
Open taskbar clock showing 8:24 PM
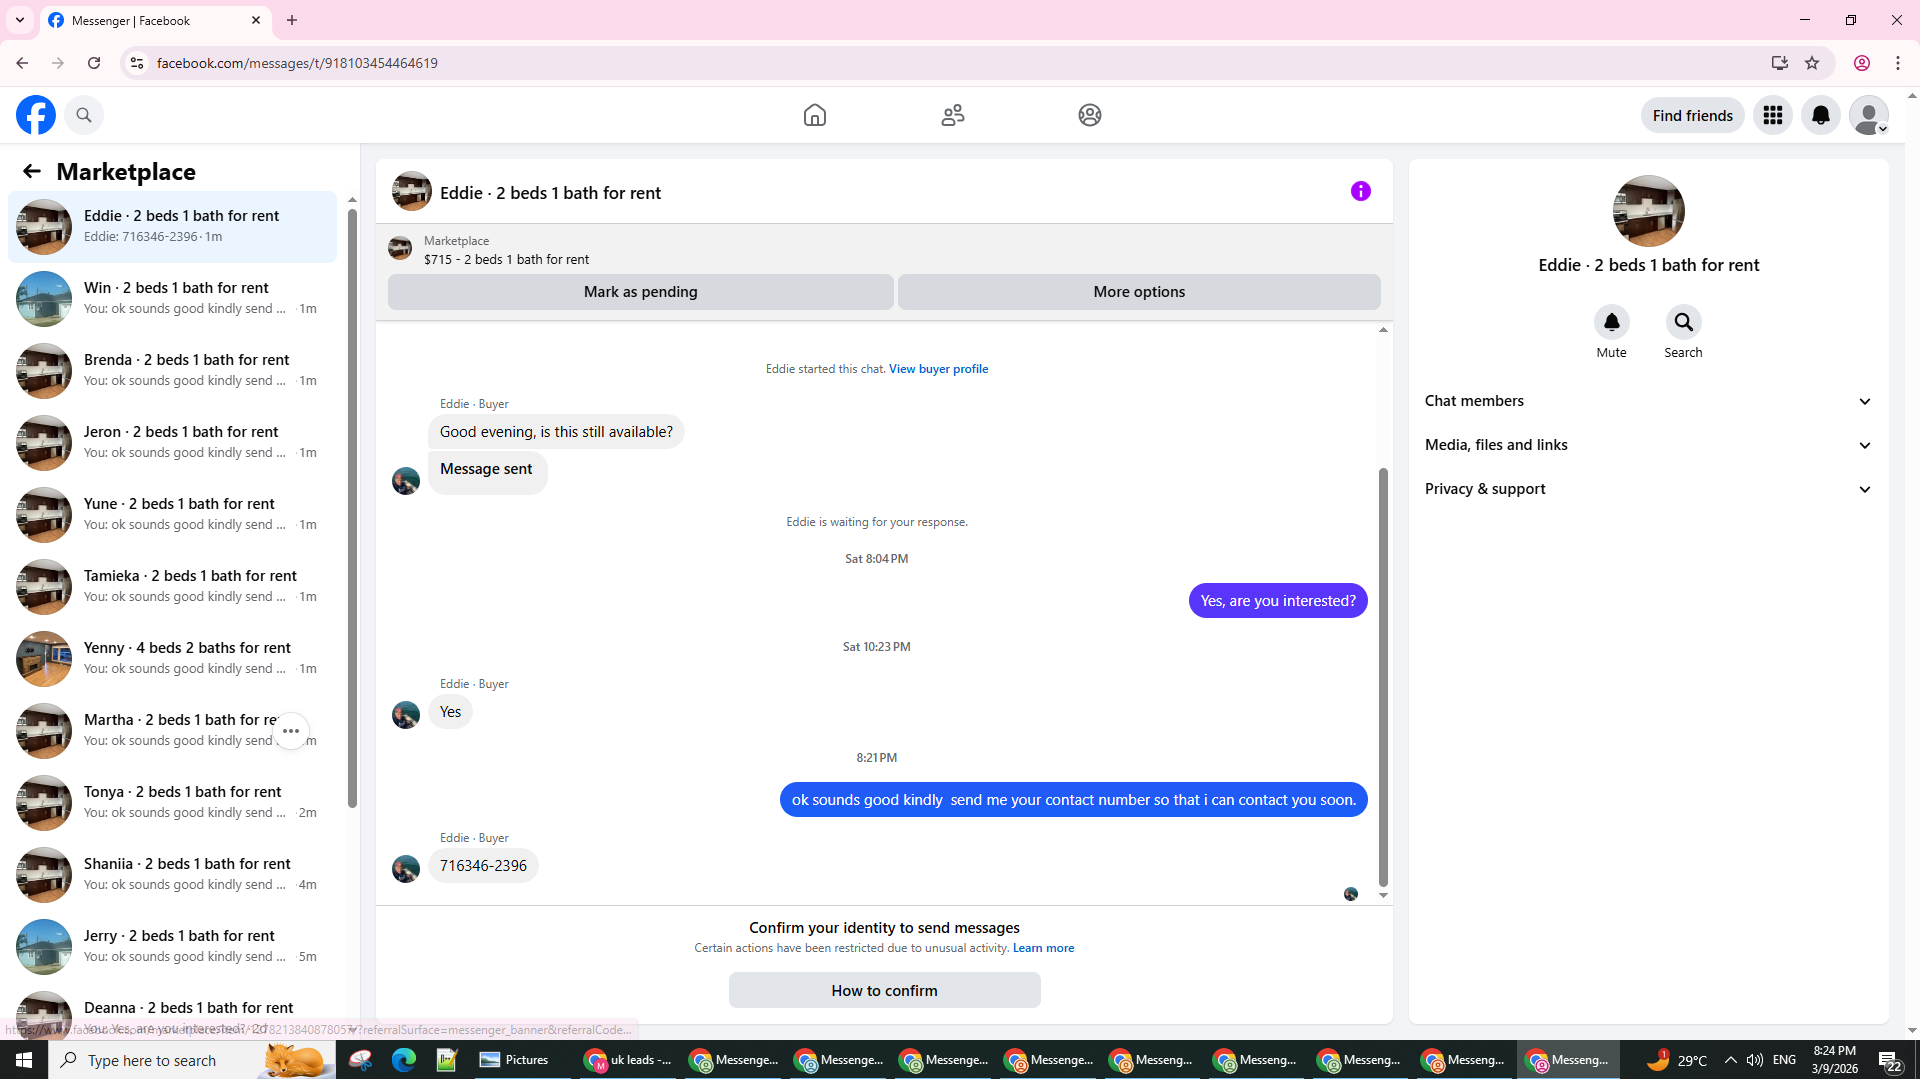click(x=1835, y=1060)
